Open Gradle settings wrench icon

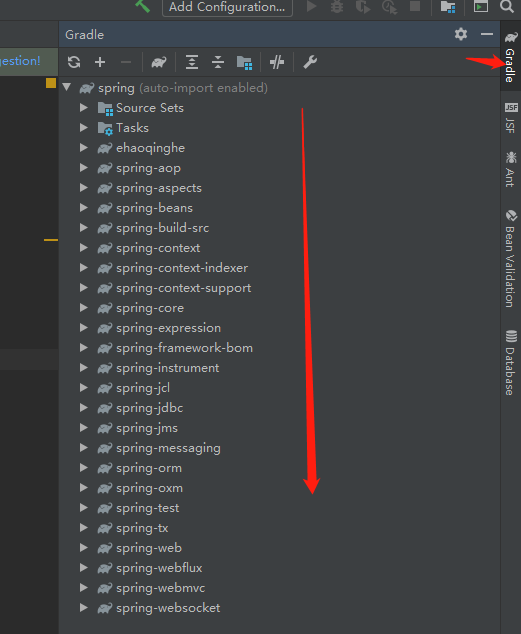pyautogui.click(x=310, y=62)
